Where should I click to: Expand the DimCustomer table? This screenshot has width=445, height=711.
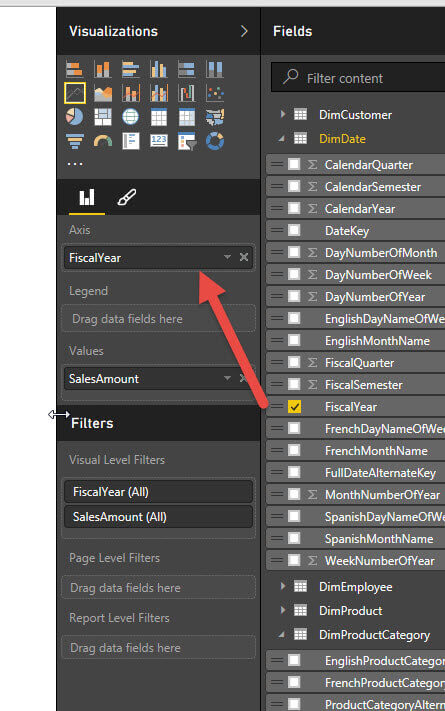283,114
